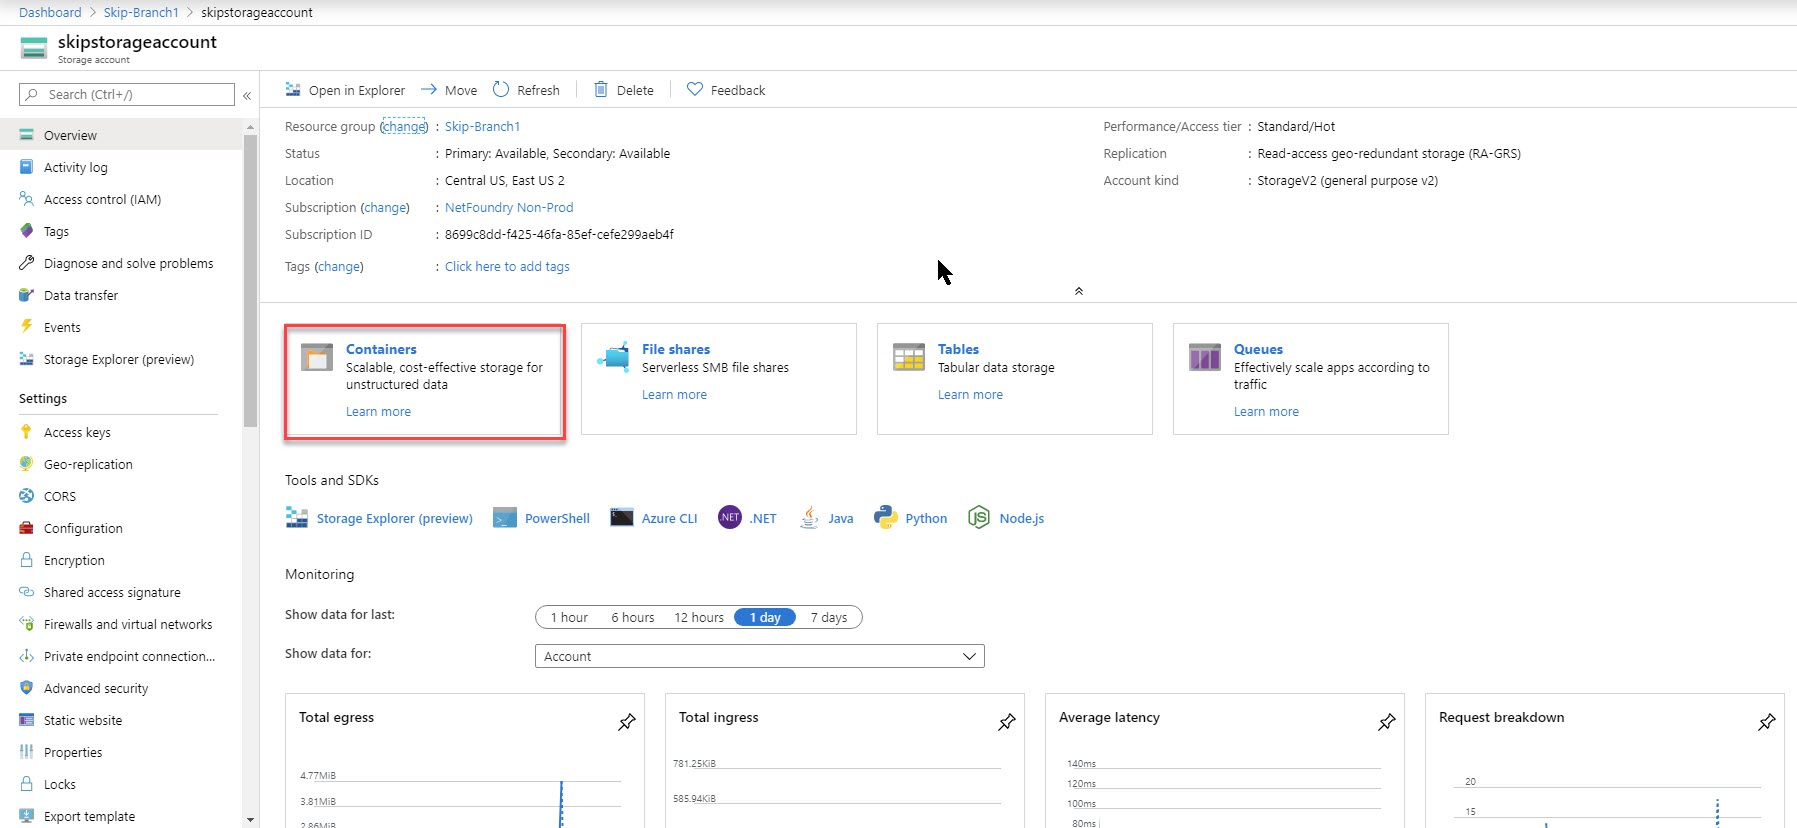The height and width of the screenshot is (828, 1797).
Task: Click Learn more under Tables
Action: coord(970,394)
